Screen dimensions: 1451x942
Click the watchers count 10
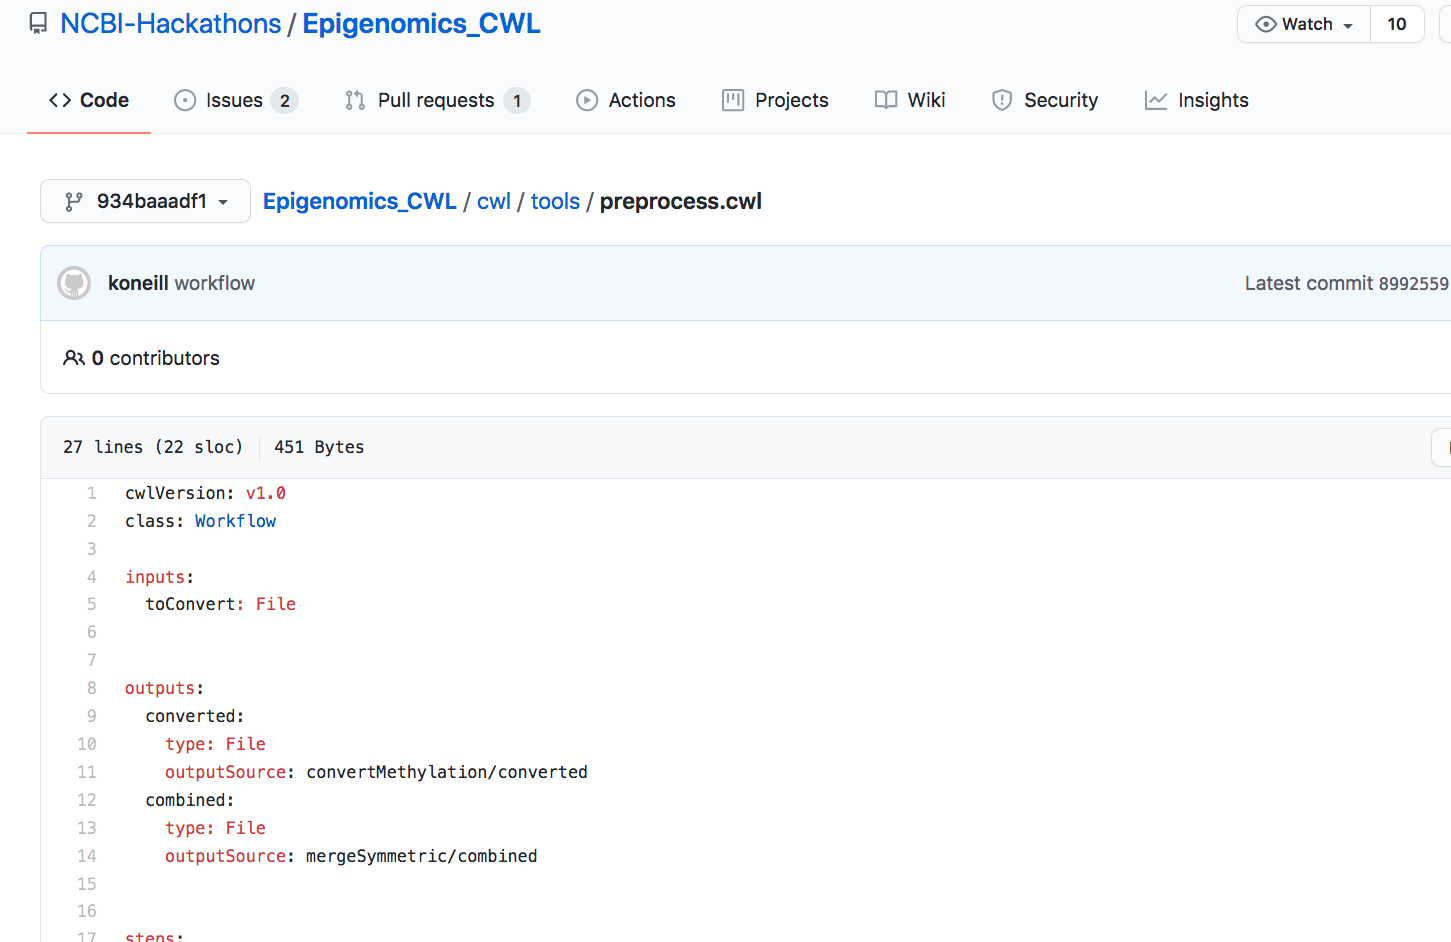tap(1397, 24)
